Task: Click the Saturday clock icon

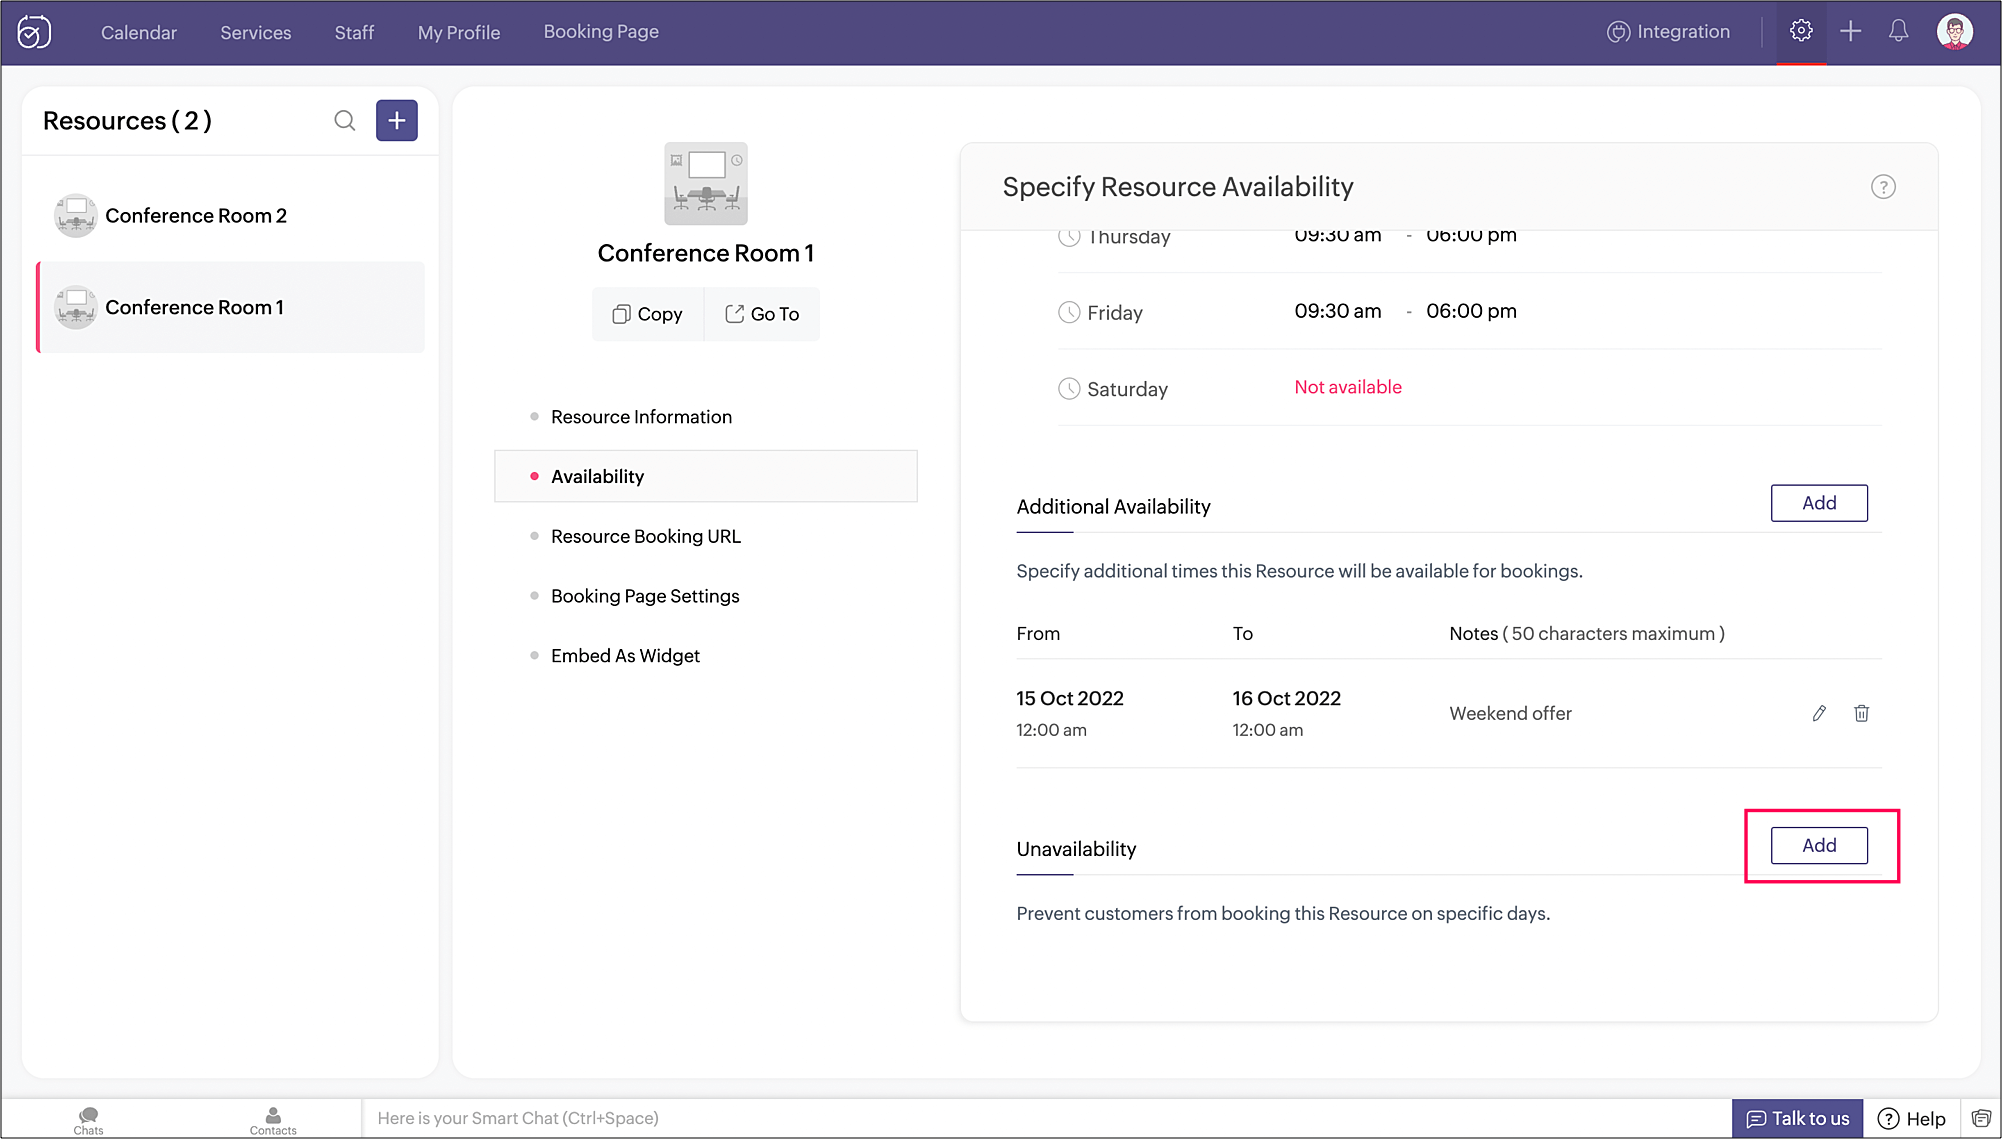Action: pos(1069,388)
